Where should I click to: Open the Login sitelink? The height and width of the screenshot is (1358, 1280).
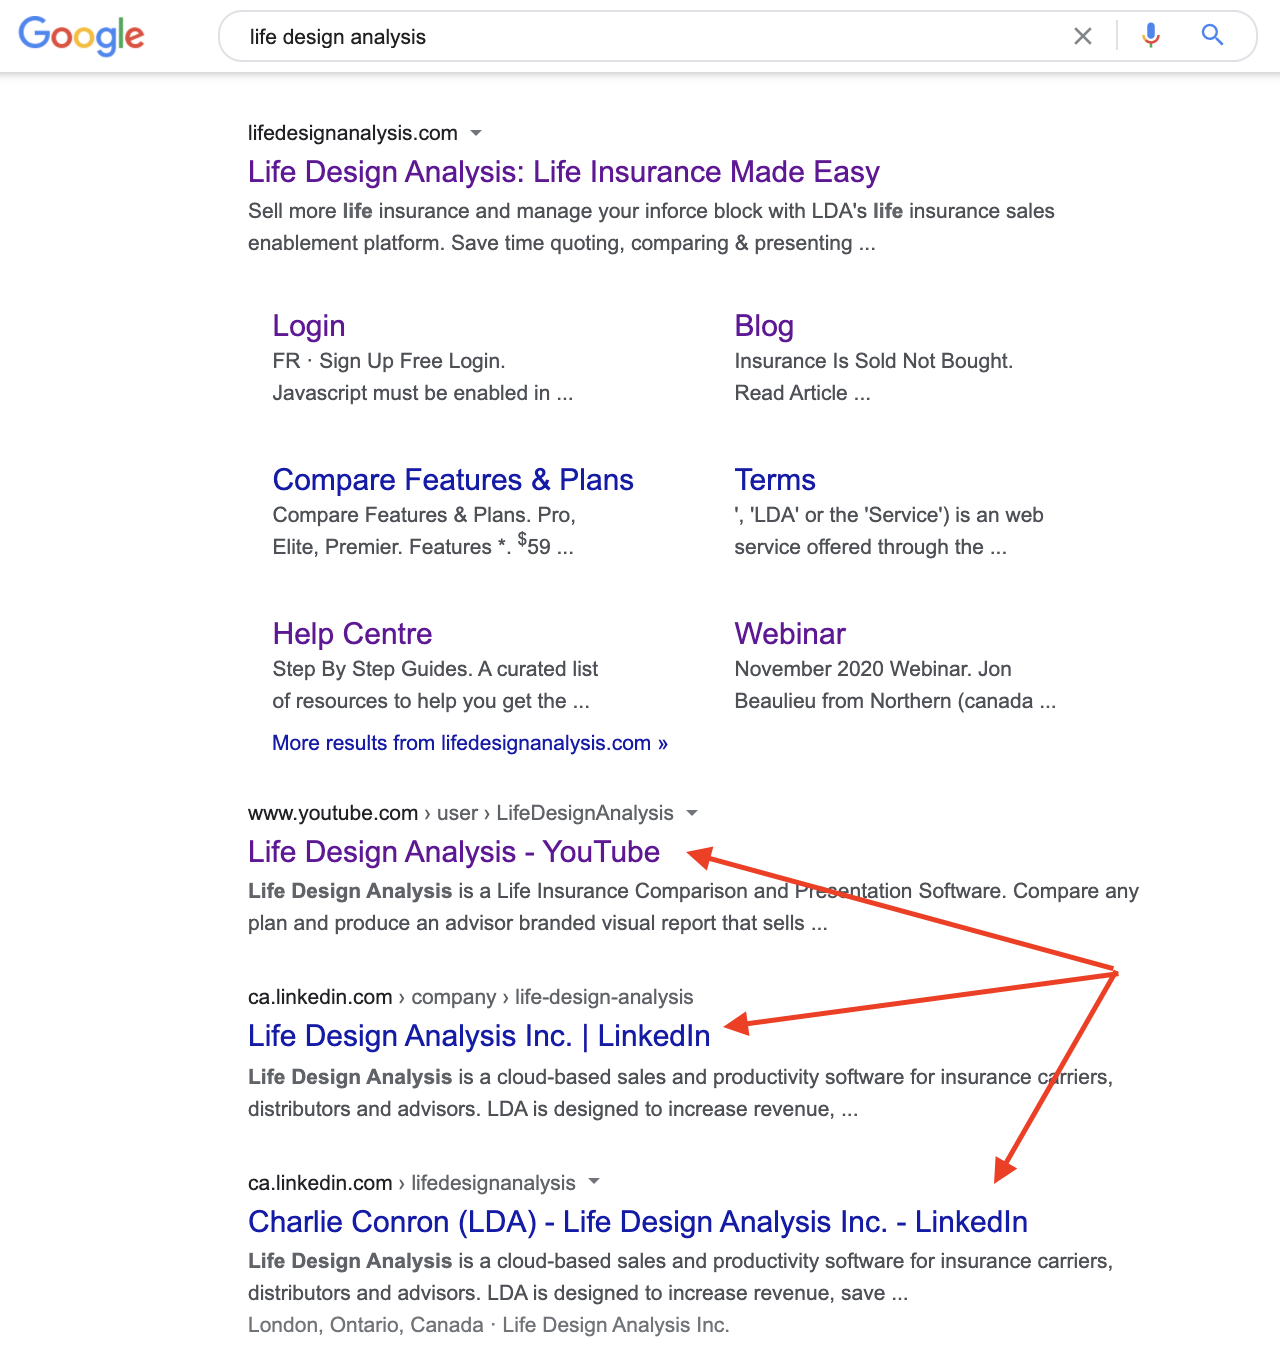[309, 326]
